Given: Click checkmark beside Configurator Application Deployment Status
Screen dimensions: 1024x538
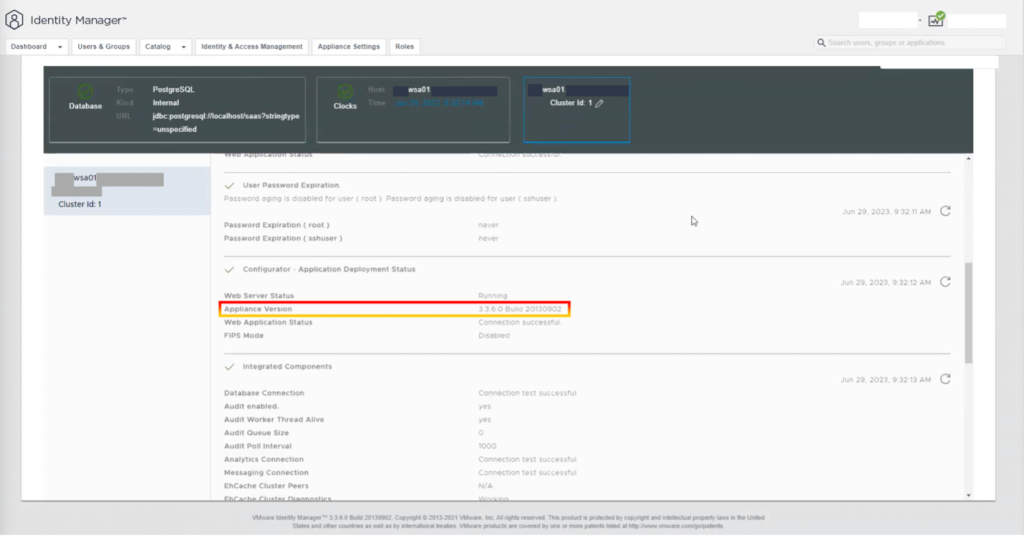Looking at the screenshot, I should tap(229, 270).
